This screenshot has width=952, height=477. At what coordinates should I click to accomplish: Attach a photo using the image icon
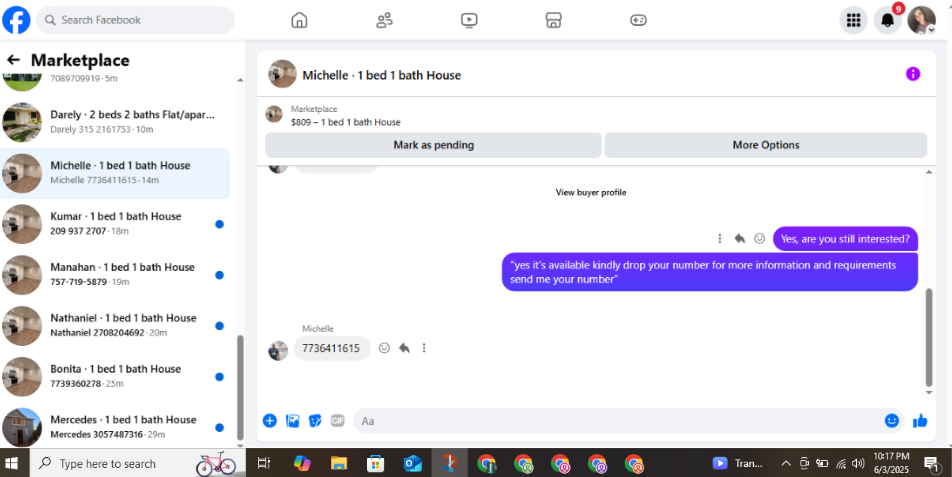[x=293, y=421]
